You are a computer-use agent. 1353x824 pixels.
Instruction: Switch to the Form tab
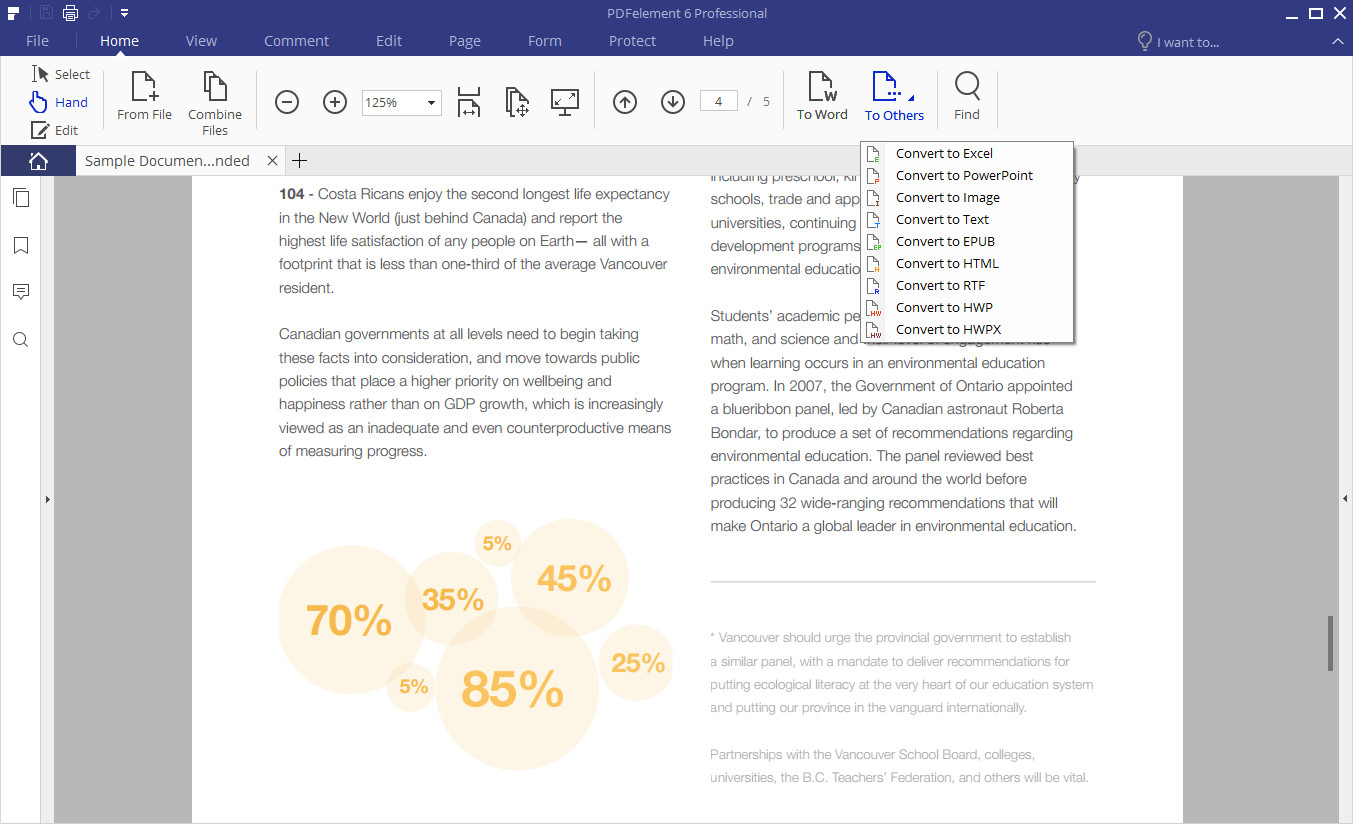pos(545,41)
